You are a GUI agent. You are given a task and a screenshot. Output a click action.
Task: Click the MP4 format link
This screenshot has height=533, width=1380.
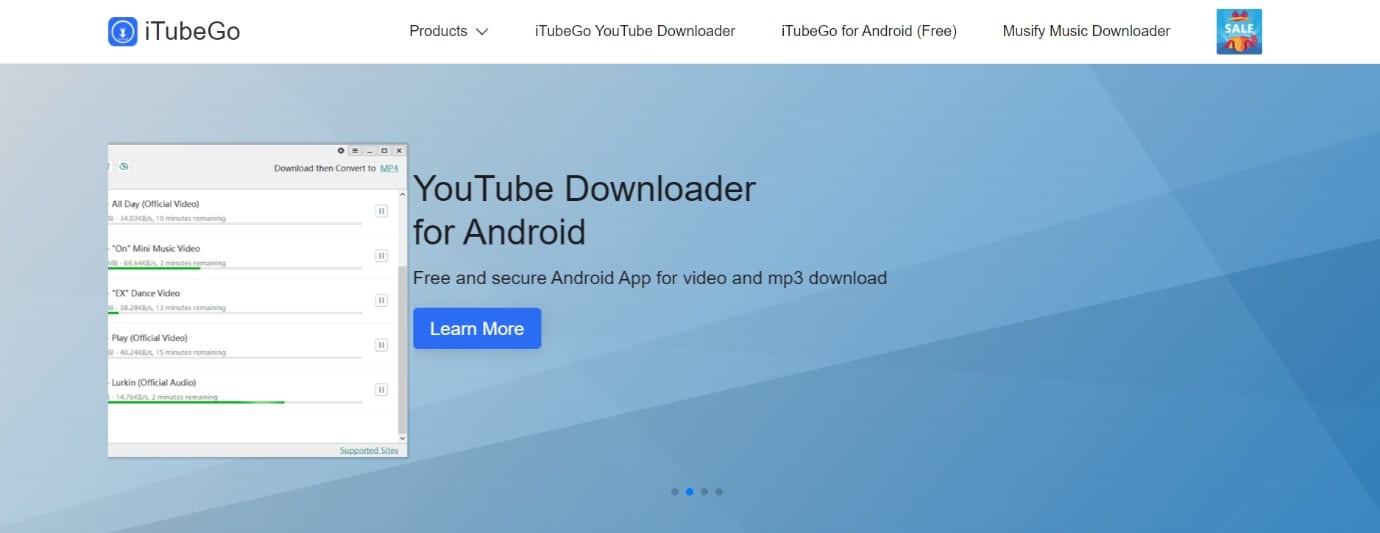[x=389, y=168]
